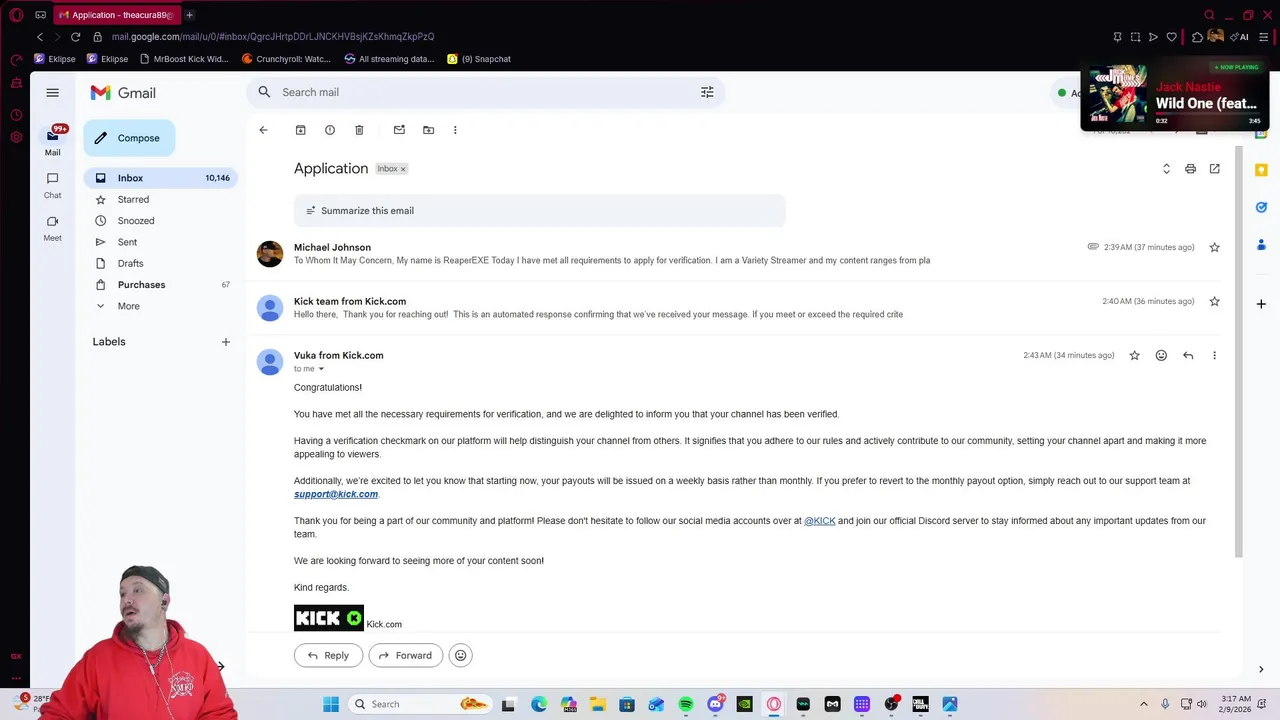Open the Opera easy setup menu icon
1280x720 pixels.
click(x=1264, y=37)
